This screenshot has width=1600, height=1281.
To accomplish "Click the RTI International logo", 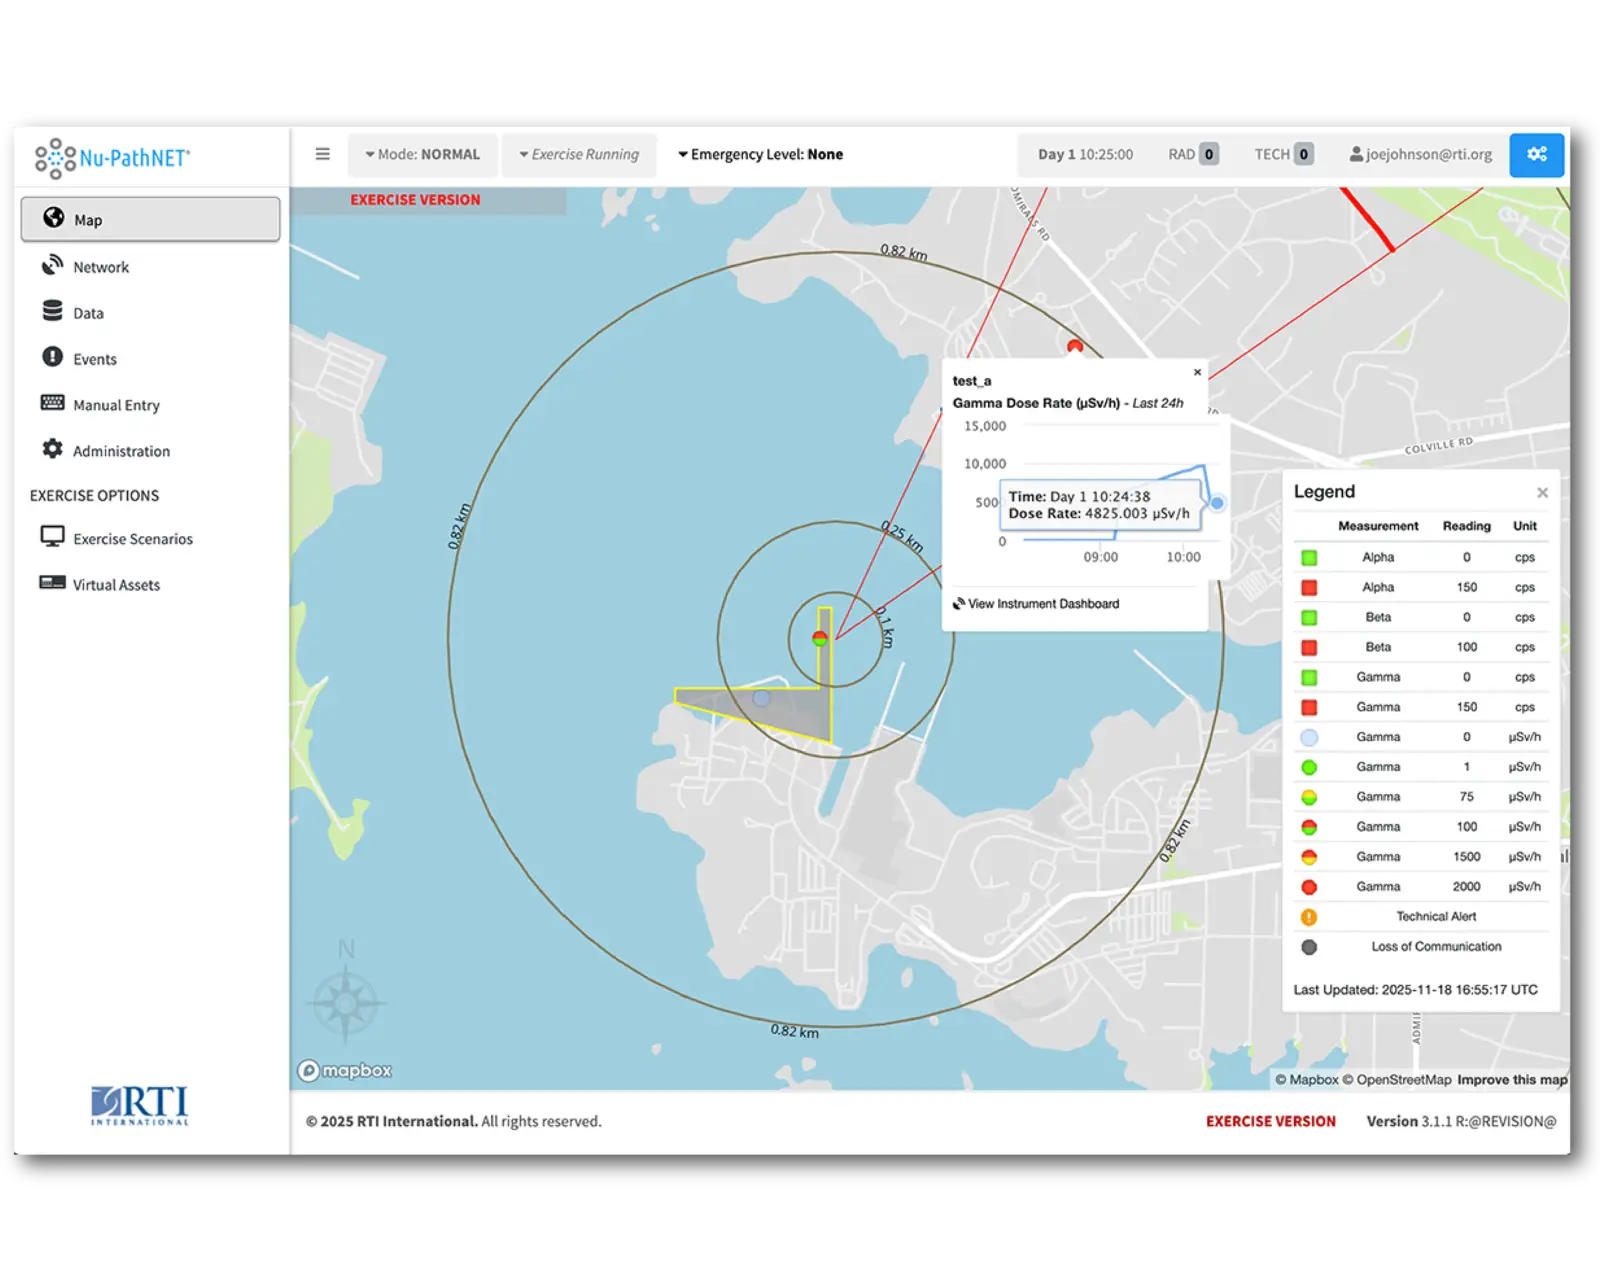I will pyautogui.click(x=140, y=1105).
